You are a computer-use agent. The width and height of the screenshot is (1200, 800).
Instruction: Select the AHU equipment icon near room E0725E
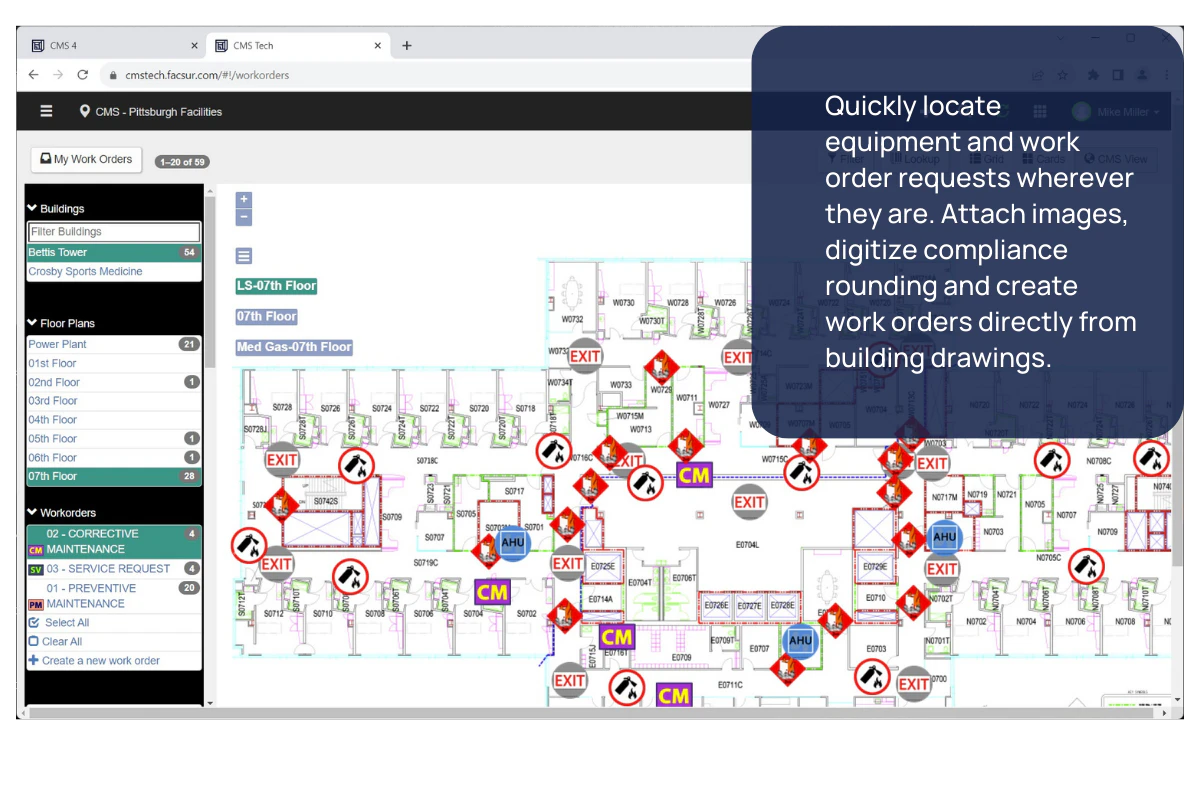[512, 542]
